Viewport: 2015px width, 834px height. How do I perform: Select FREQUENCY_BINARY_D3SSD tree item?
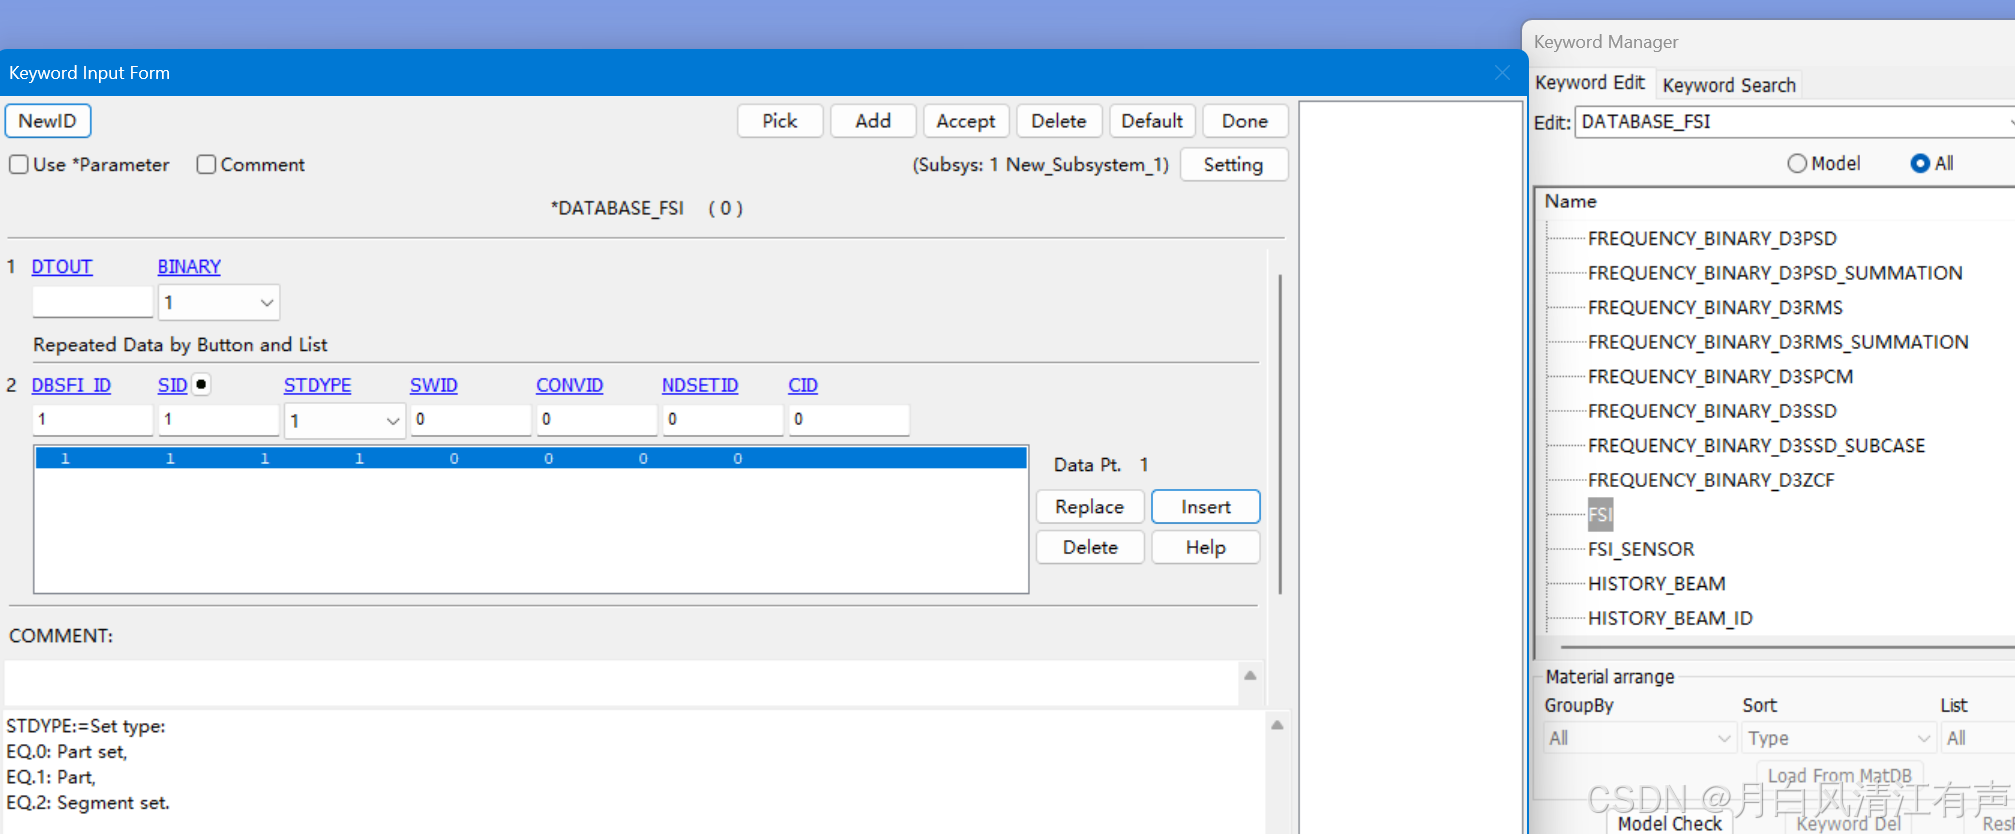click(1712, 411)
